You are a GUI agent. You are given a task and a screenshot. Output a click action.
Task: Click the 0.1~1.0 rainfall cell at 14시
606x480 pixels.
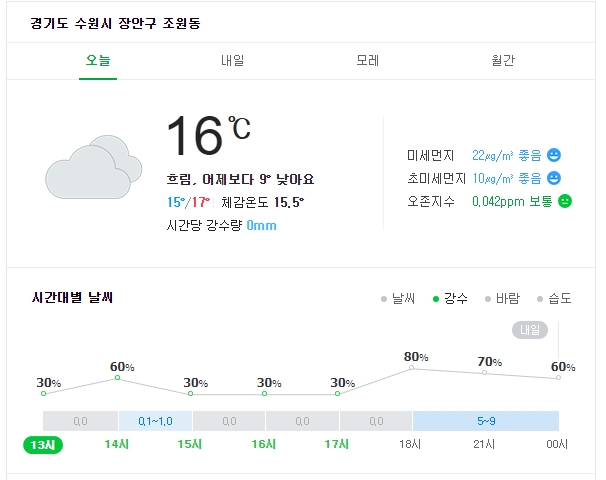(155, 421)
